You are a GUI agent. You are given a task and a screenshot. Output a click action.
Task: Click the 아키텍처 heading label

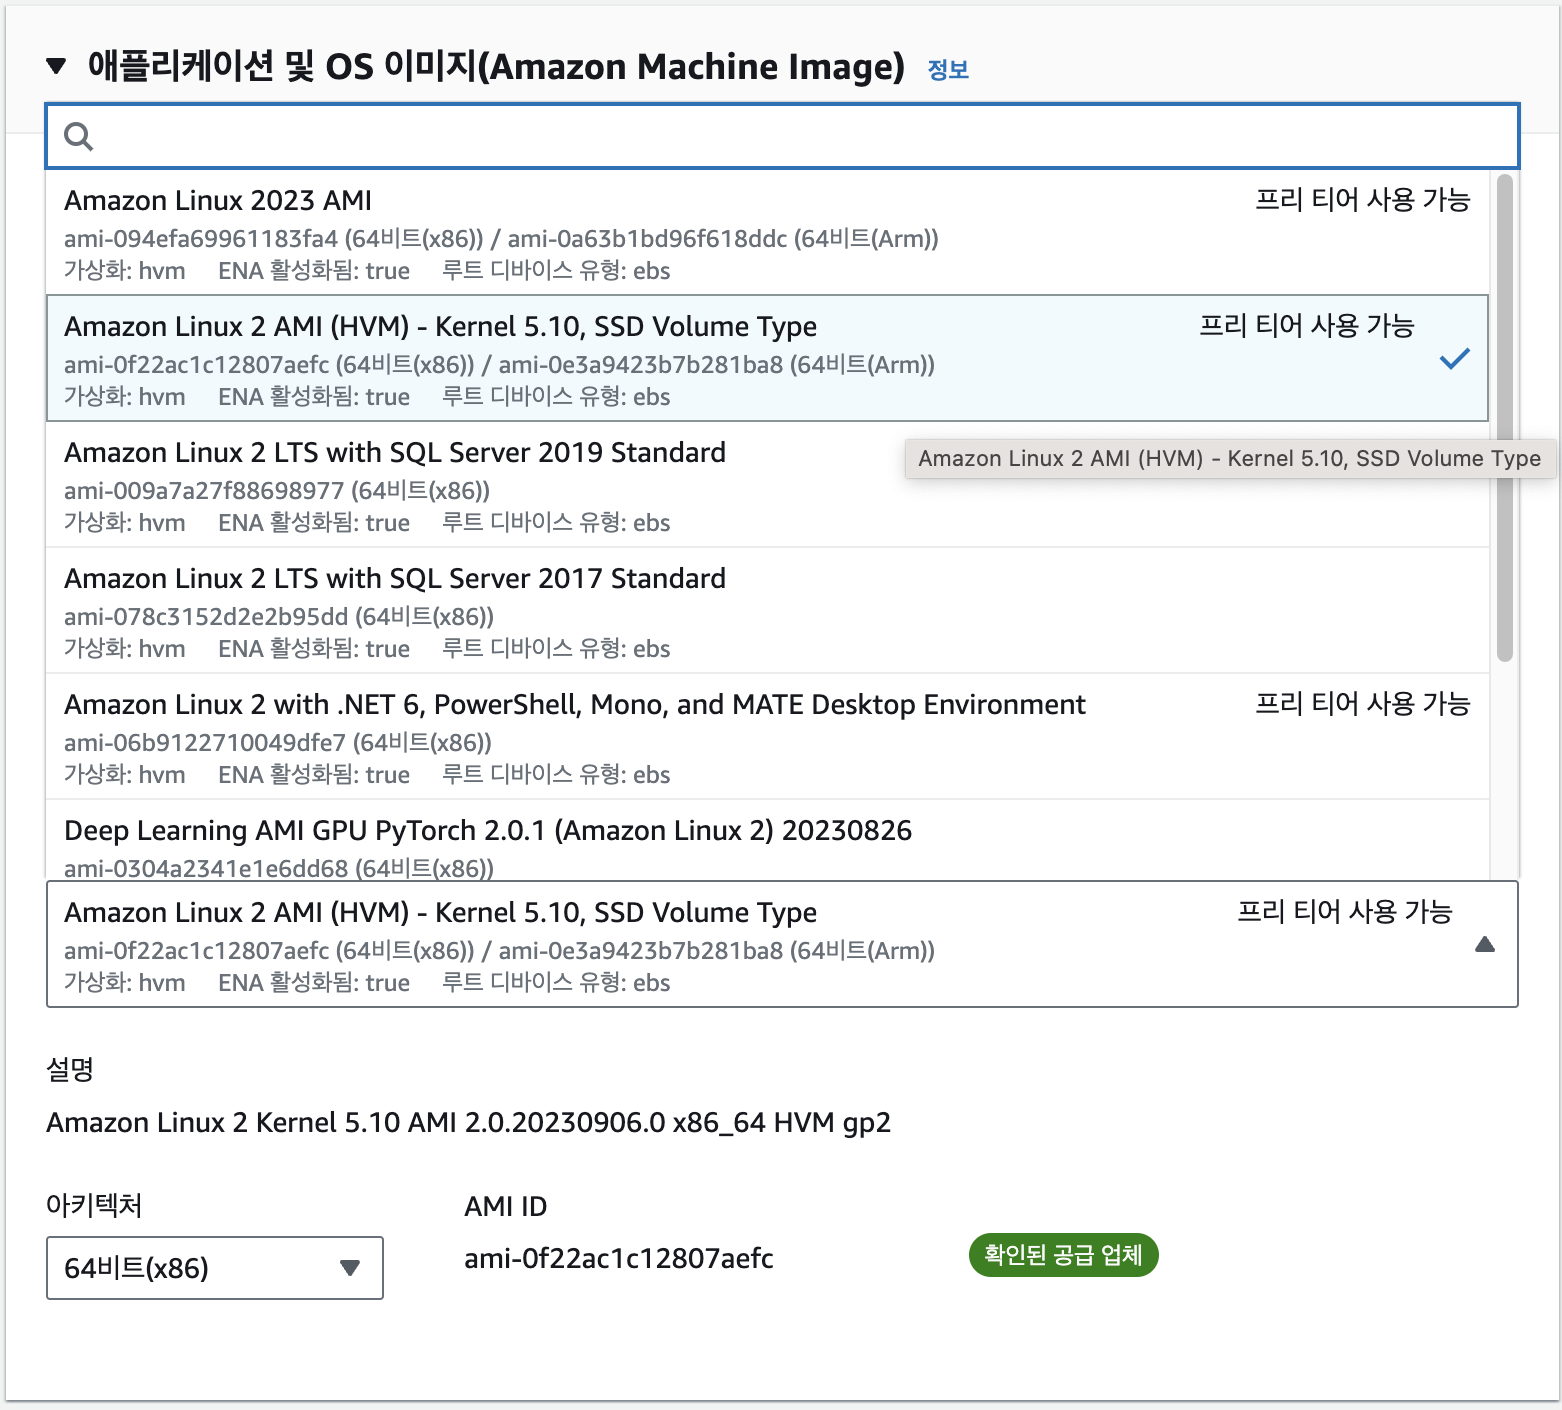pos(94,1205)
